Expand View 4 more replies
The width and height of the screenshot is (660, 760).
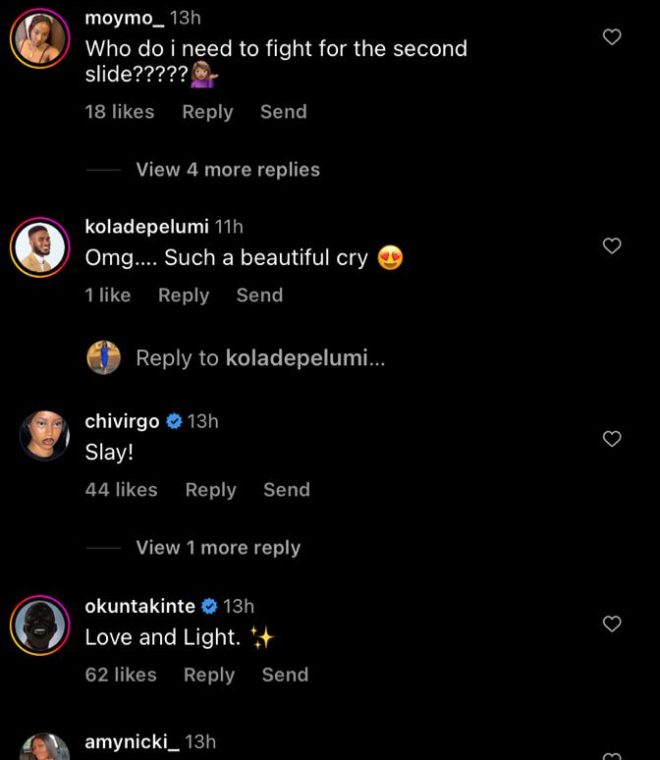tap(228, 170)
